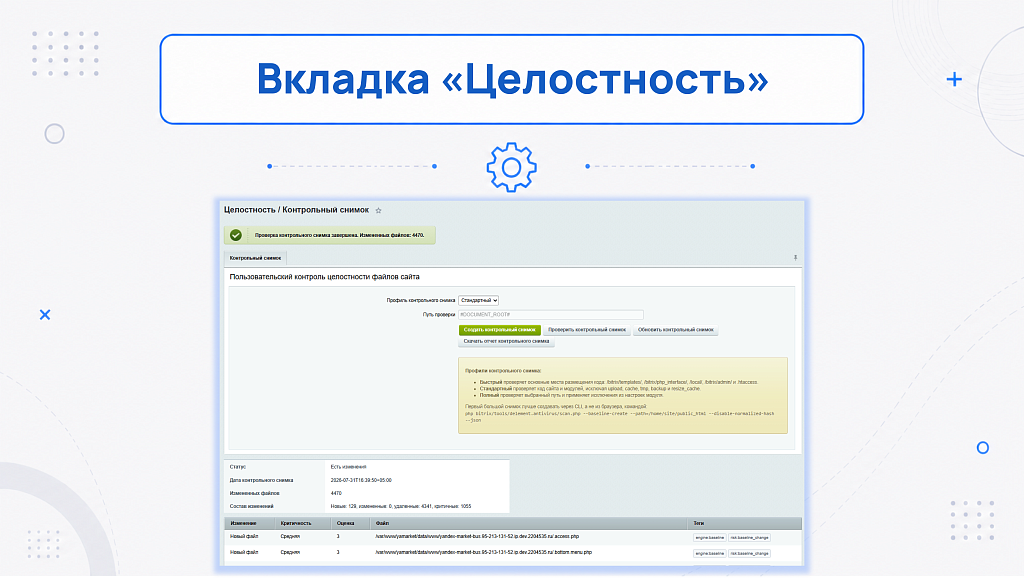This screenshot has width=1024, height=579.
Task: Click risk.baseline_change tag in access.php row
Action: click(749, 538)
